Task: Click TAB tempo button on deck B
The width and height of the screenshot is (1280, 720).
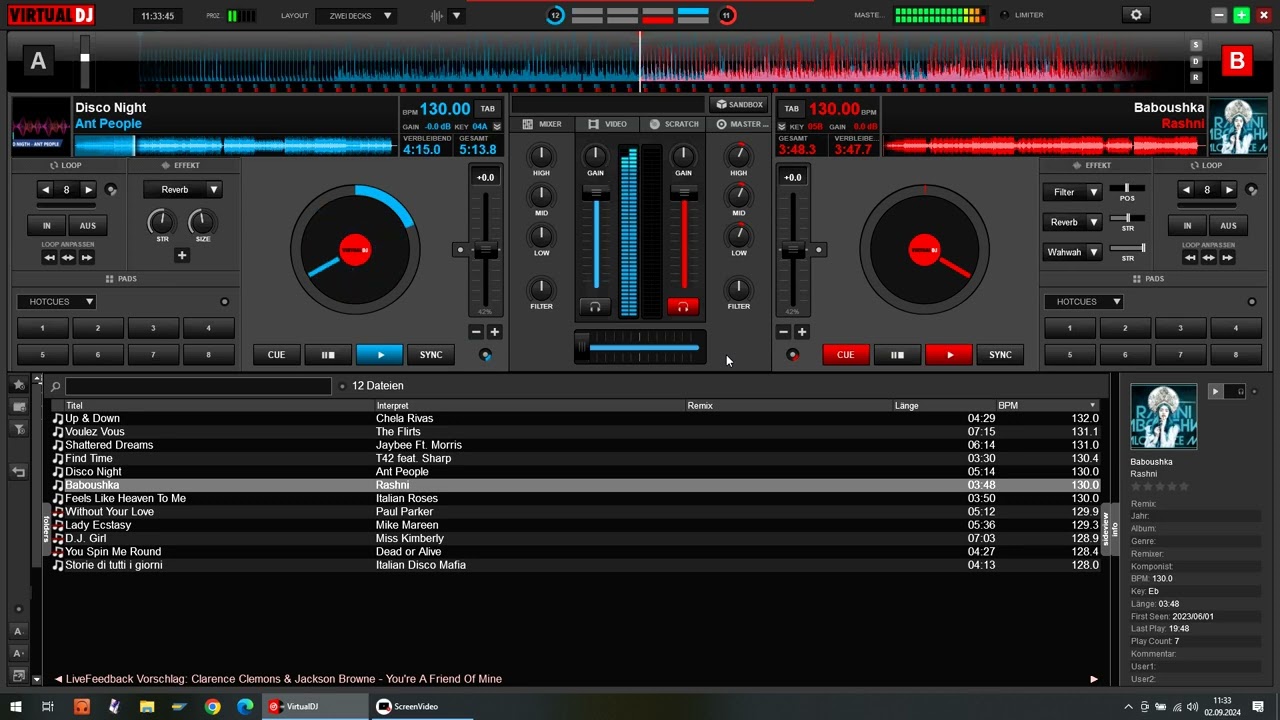Action: 791,109
